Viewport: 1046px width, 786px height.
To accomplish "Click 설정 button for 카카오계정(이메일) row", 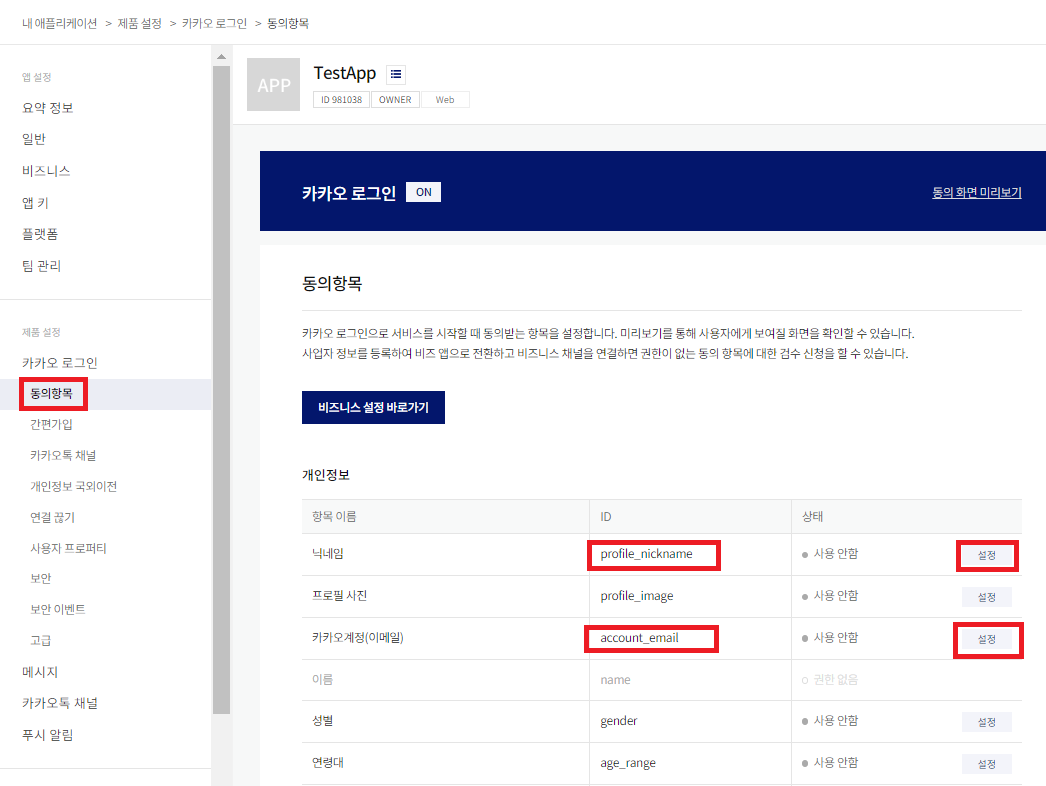I will pyautogui.click(x=987, y=639).
